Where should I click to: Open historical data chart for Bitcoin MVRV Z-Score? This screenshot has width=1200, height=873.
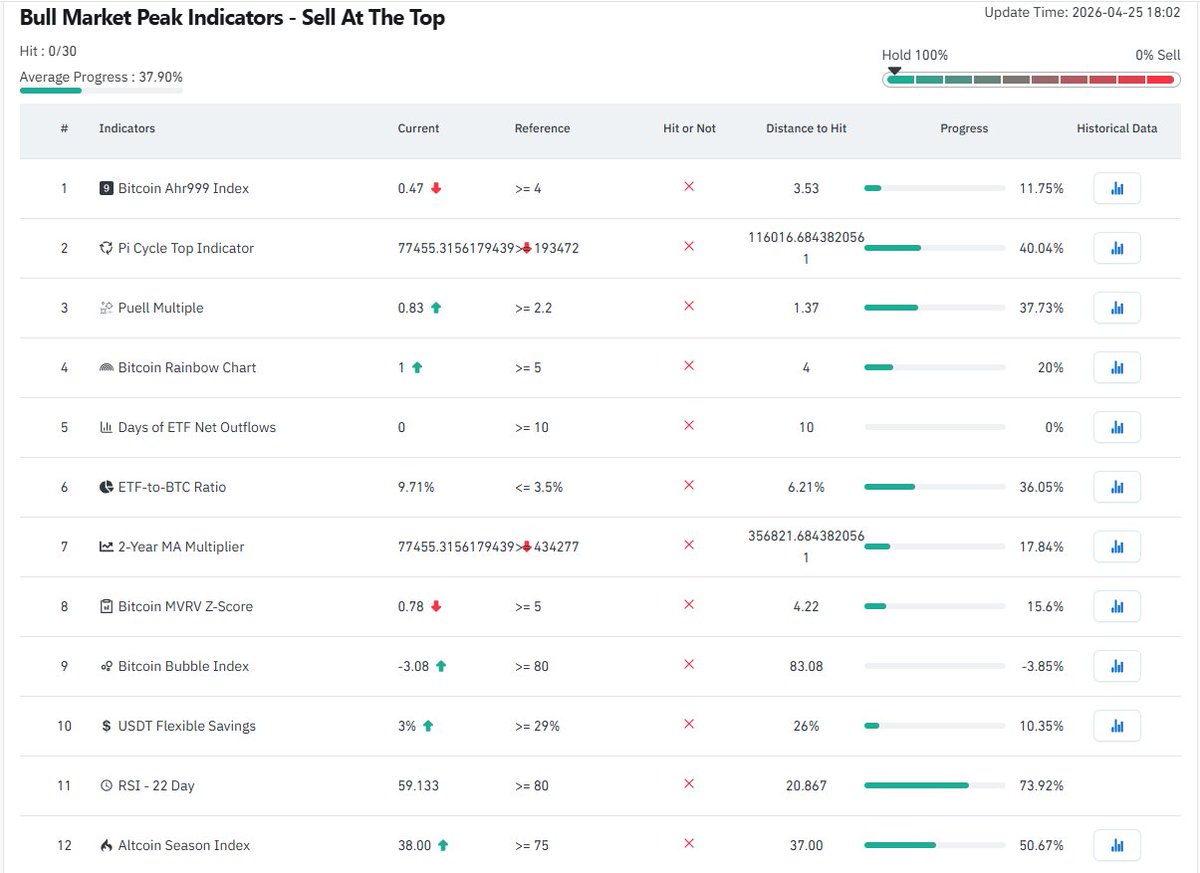tap(1117, 606)
